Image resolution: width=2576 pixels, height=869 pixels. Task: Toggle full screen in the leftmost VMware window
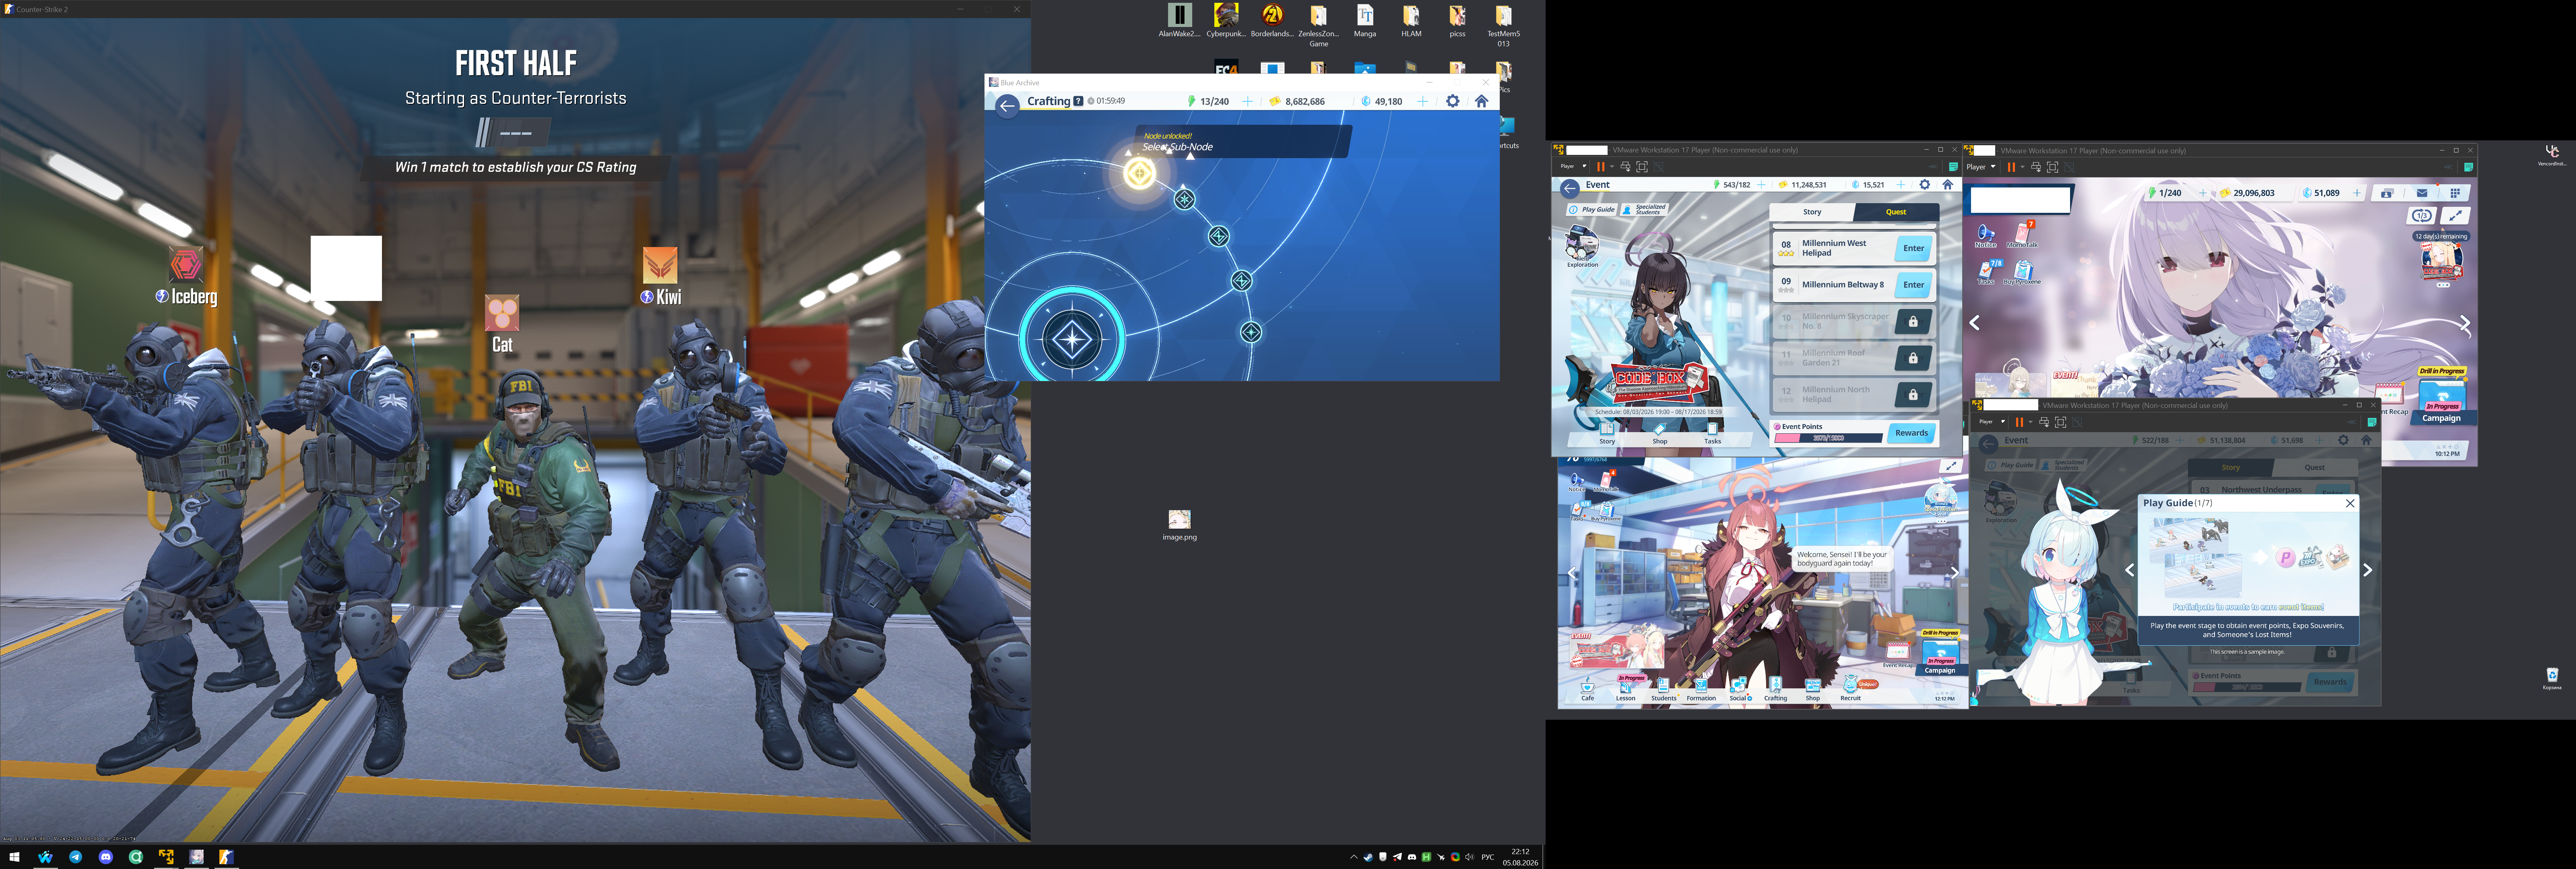(1642, 167)
